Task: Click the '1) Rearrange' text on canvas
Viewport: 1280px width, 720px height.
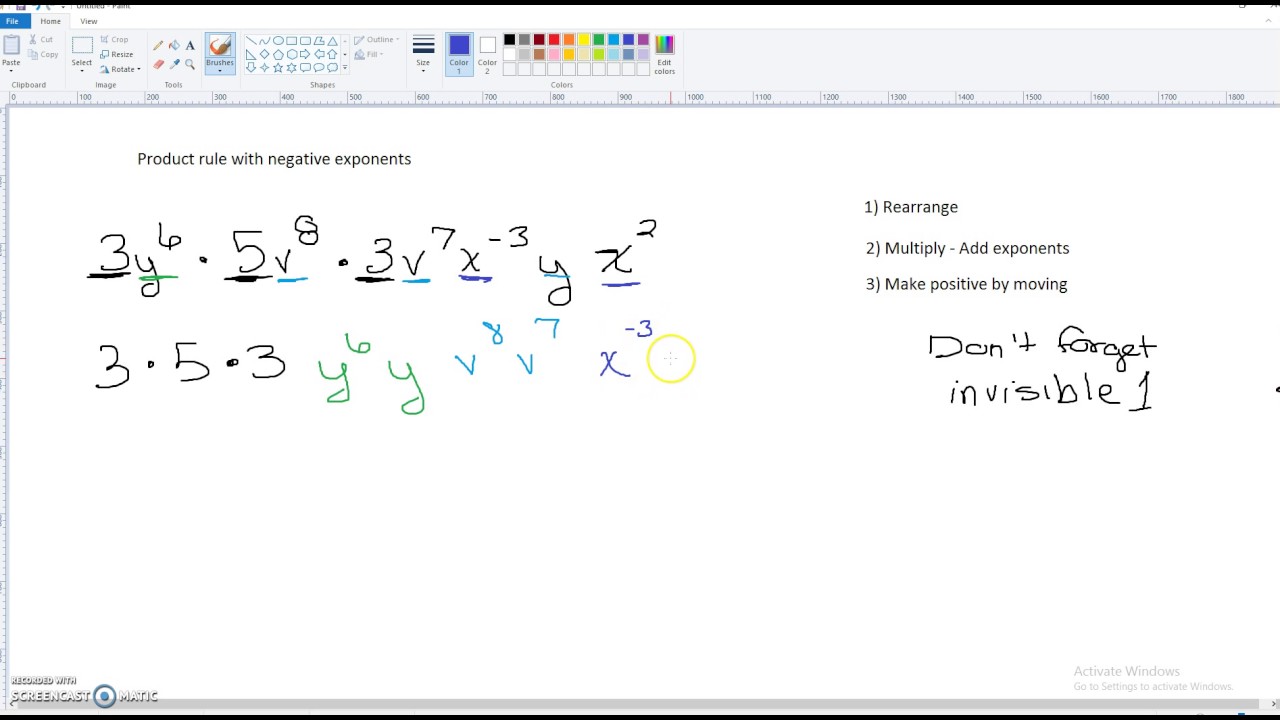Action: pyautogui.click(x=911, y=207)
